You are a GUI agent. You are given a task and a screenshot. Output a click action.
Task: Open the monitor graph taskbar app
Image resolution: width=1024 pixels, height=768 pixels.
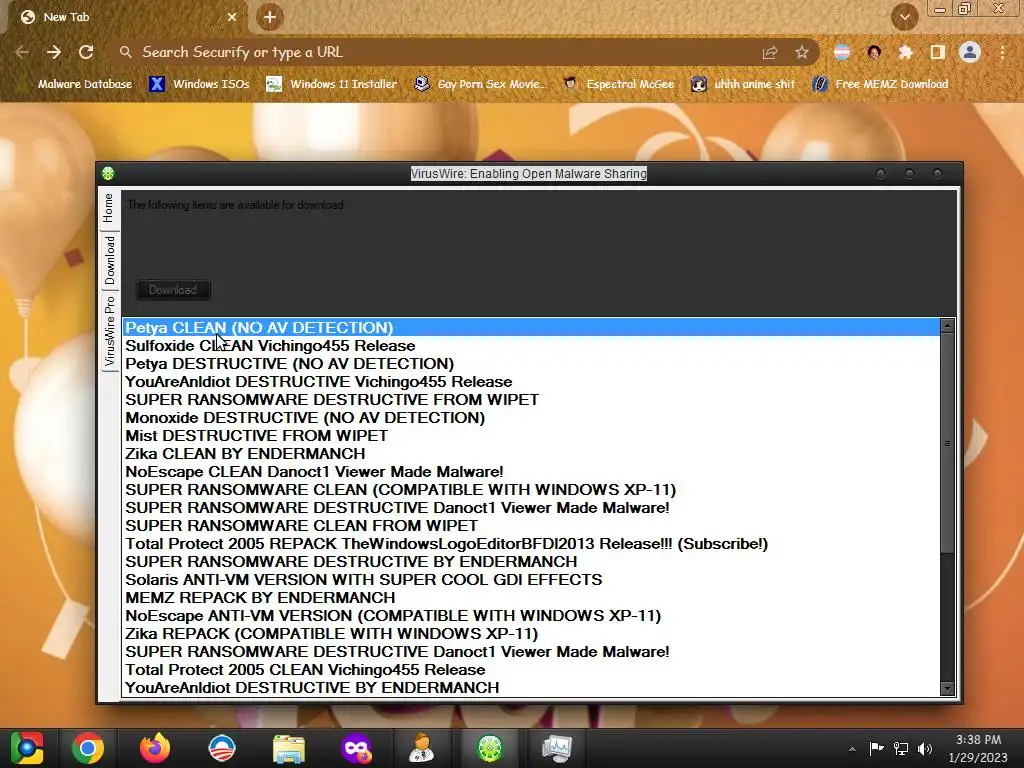pyautogui.click(x=557, y=748)
